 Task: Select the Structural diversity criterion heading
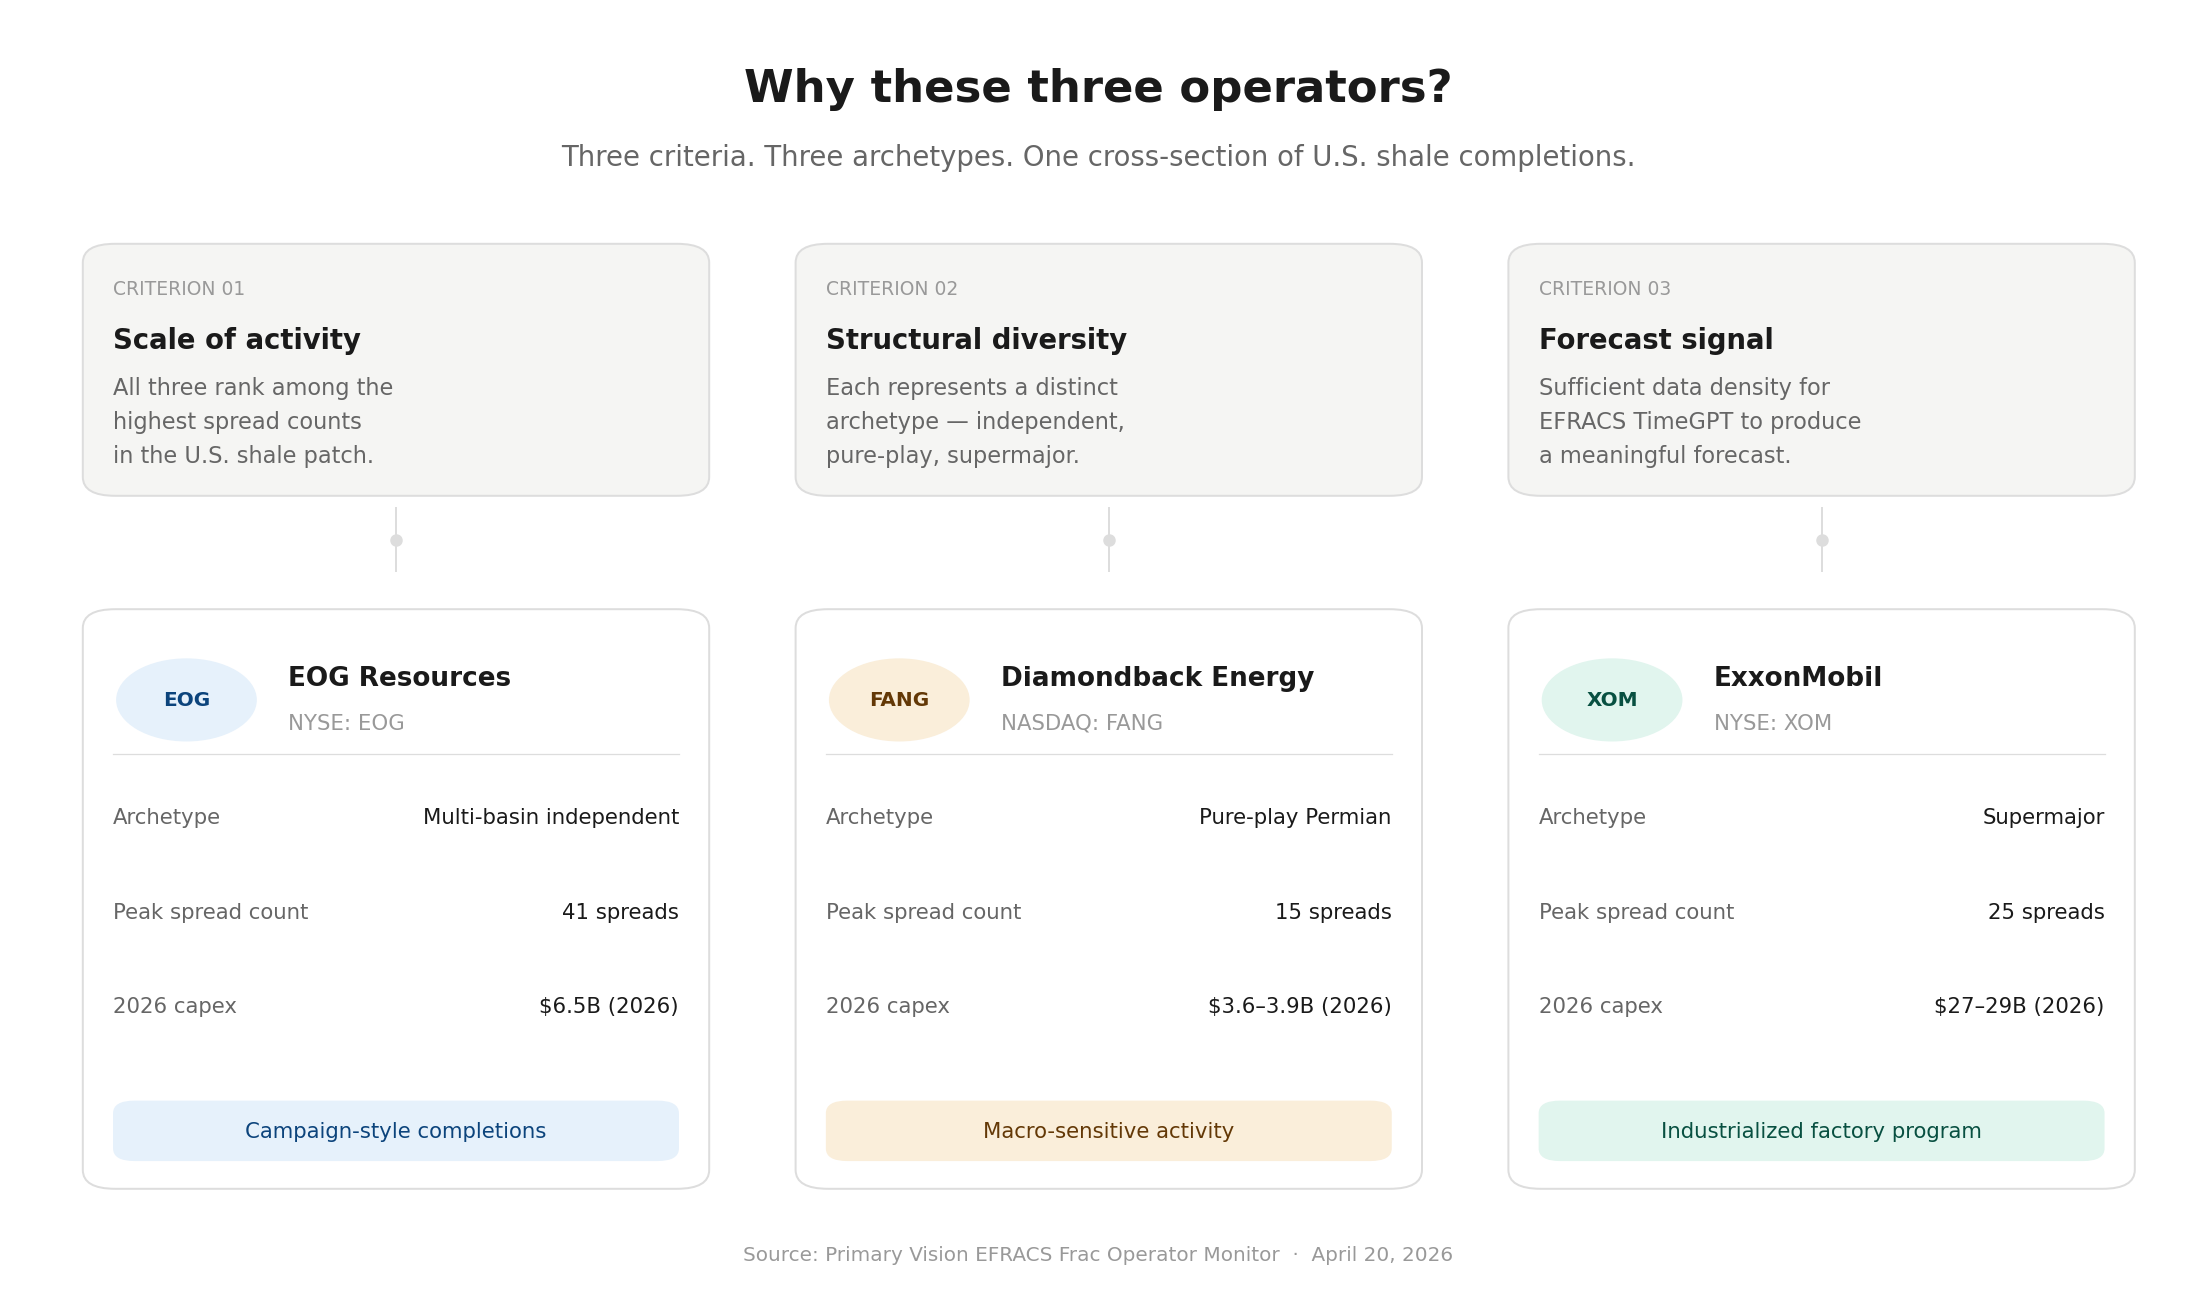[x=976, y=340]
